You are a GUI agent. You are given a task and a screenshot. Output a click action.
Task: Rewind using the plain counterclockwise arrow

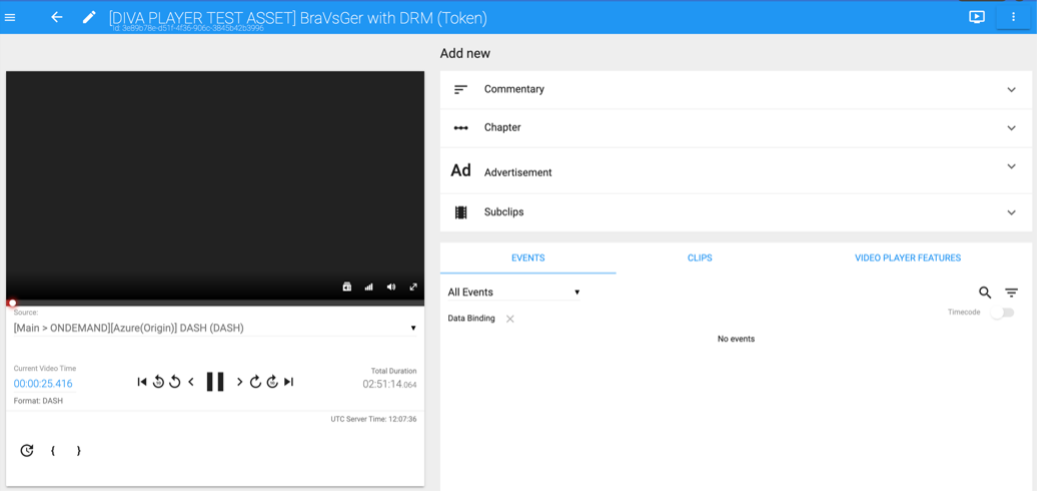175,382
